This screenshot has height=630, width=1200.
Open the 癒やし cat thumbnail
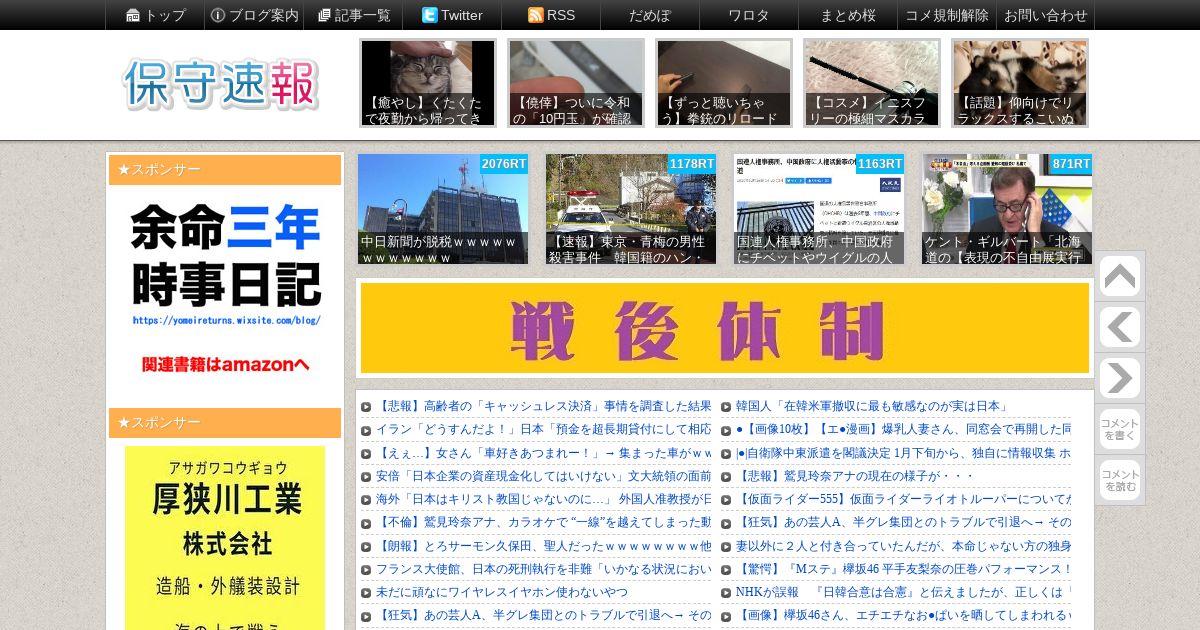pos(428,83)
